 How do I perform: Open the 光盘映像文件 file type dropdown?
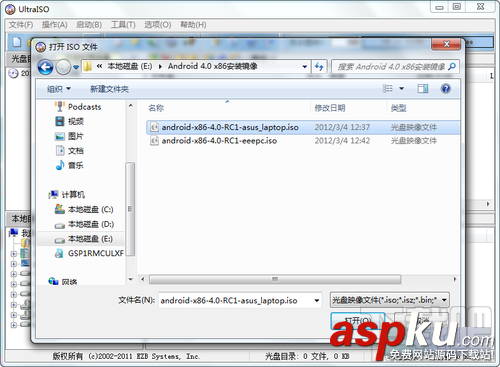pos(390,300)
